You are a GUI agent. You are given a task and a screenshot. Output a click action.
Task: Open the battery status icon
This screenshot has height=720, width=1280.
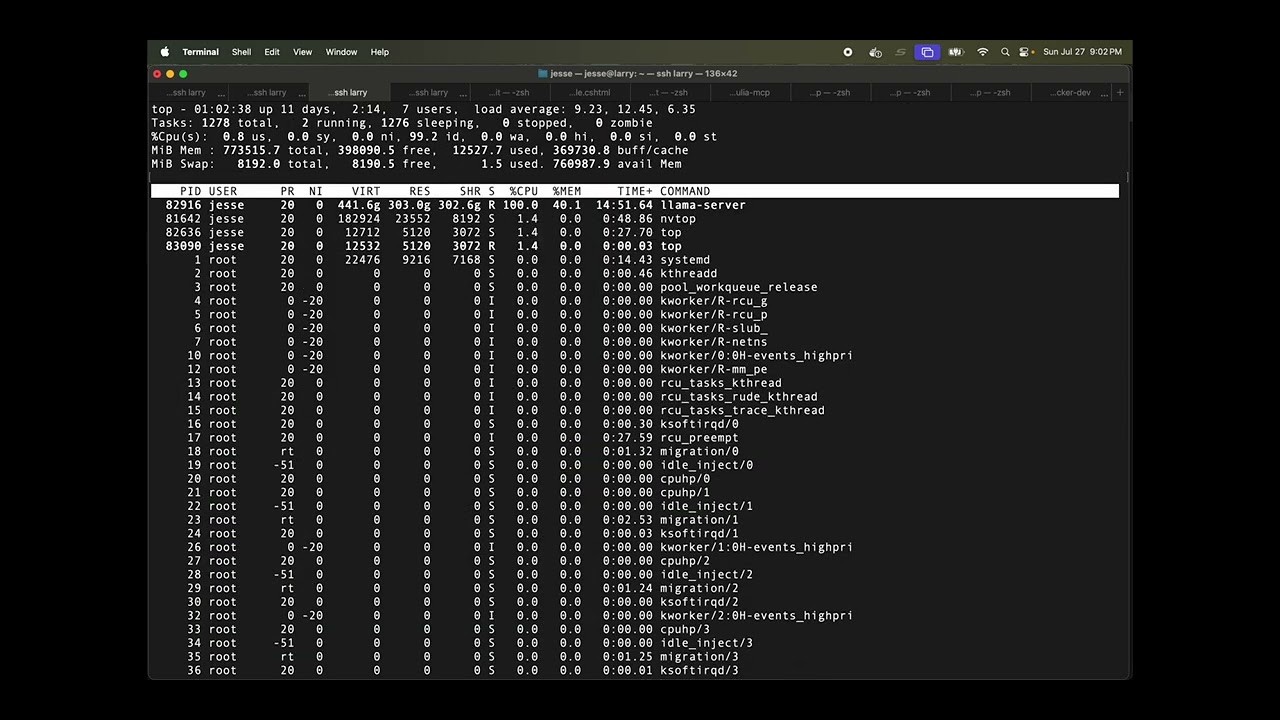[x=955, y=52]
